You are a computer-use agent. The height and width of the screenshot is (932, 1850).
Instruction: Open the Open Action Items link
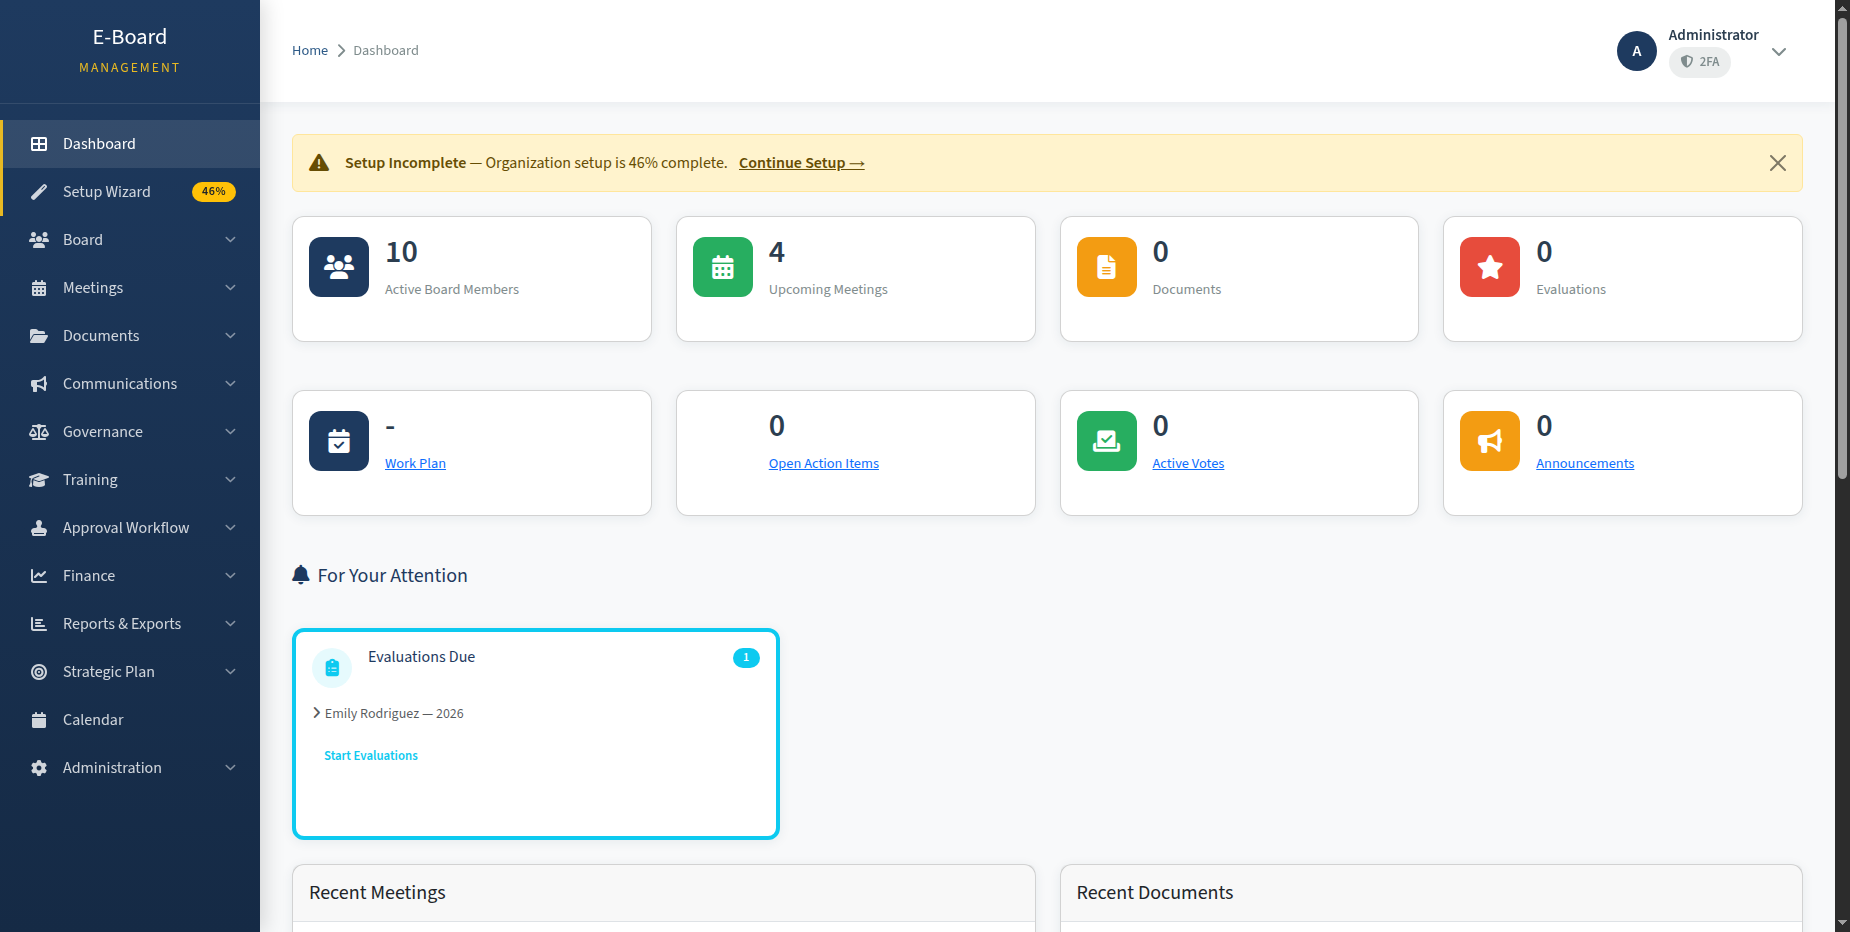[x=823, y=463]
